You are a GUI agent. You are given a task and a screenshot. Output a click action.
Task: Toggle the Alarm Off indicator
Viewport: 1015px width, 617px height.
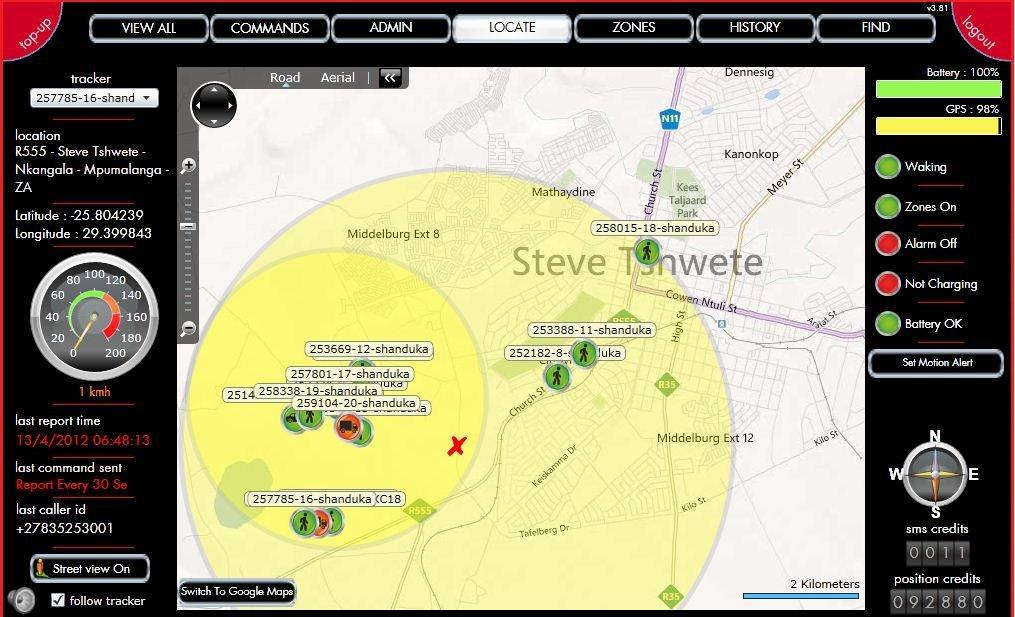point(888,244)
